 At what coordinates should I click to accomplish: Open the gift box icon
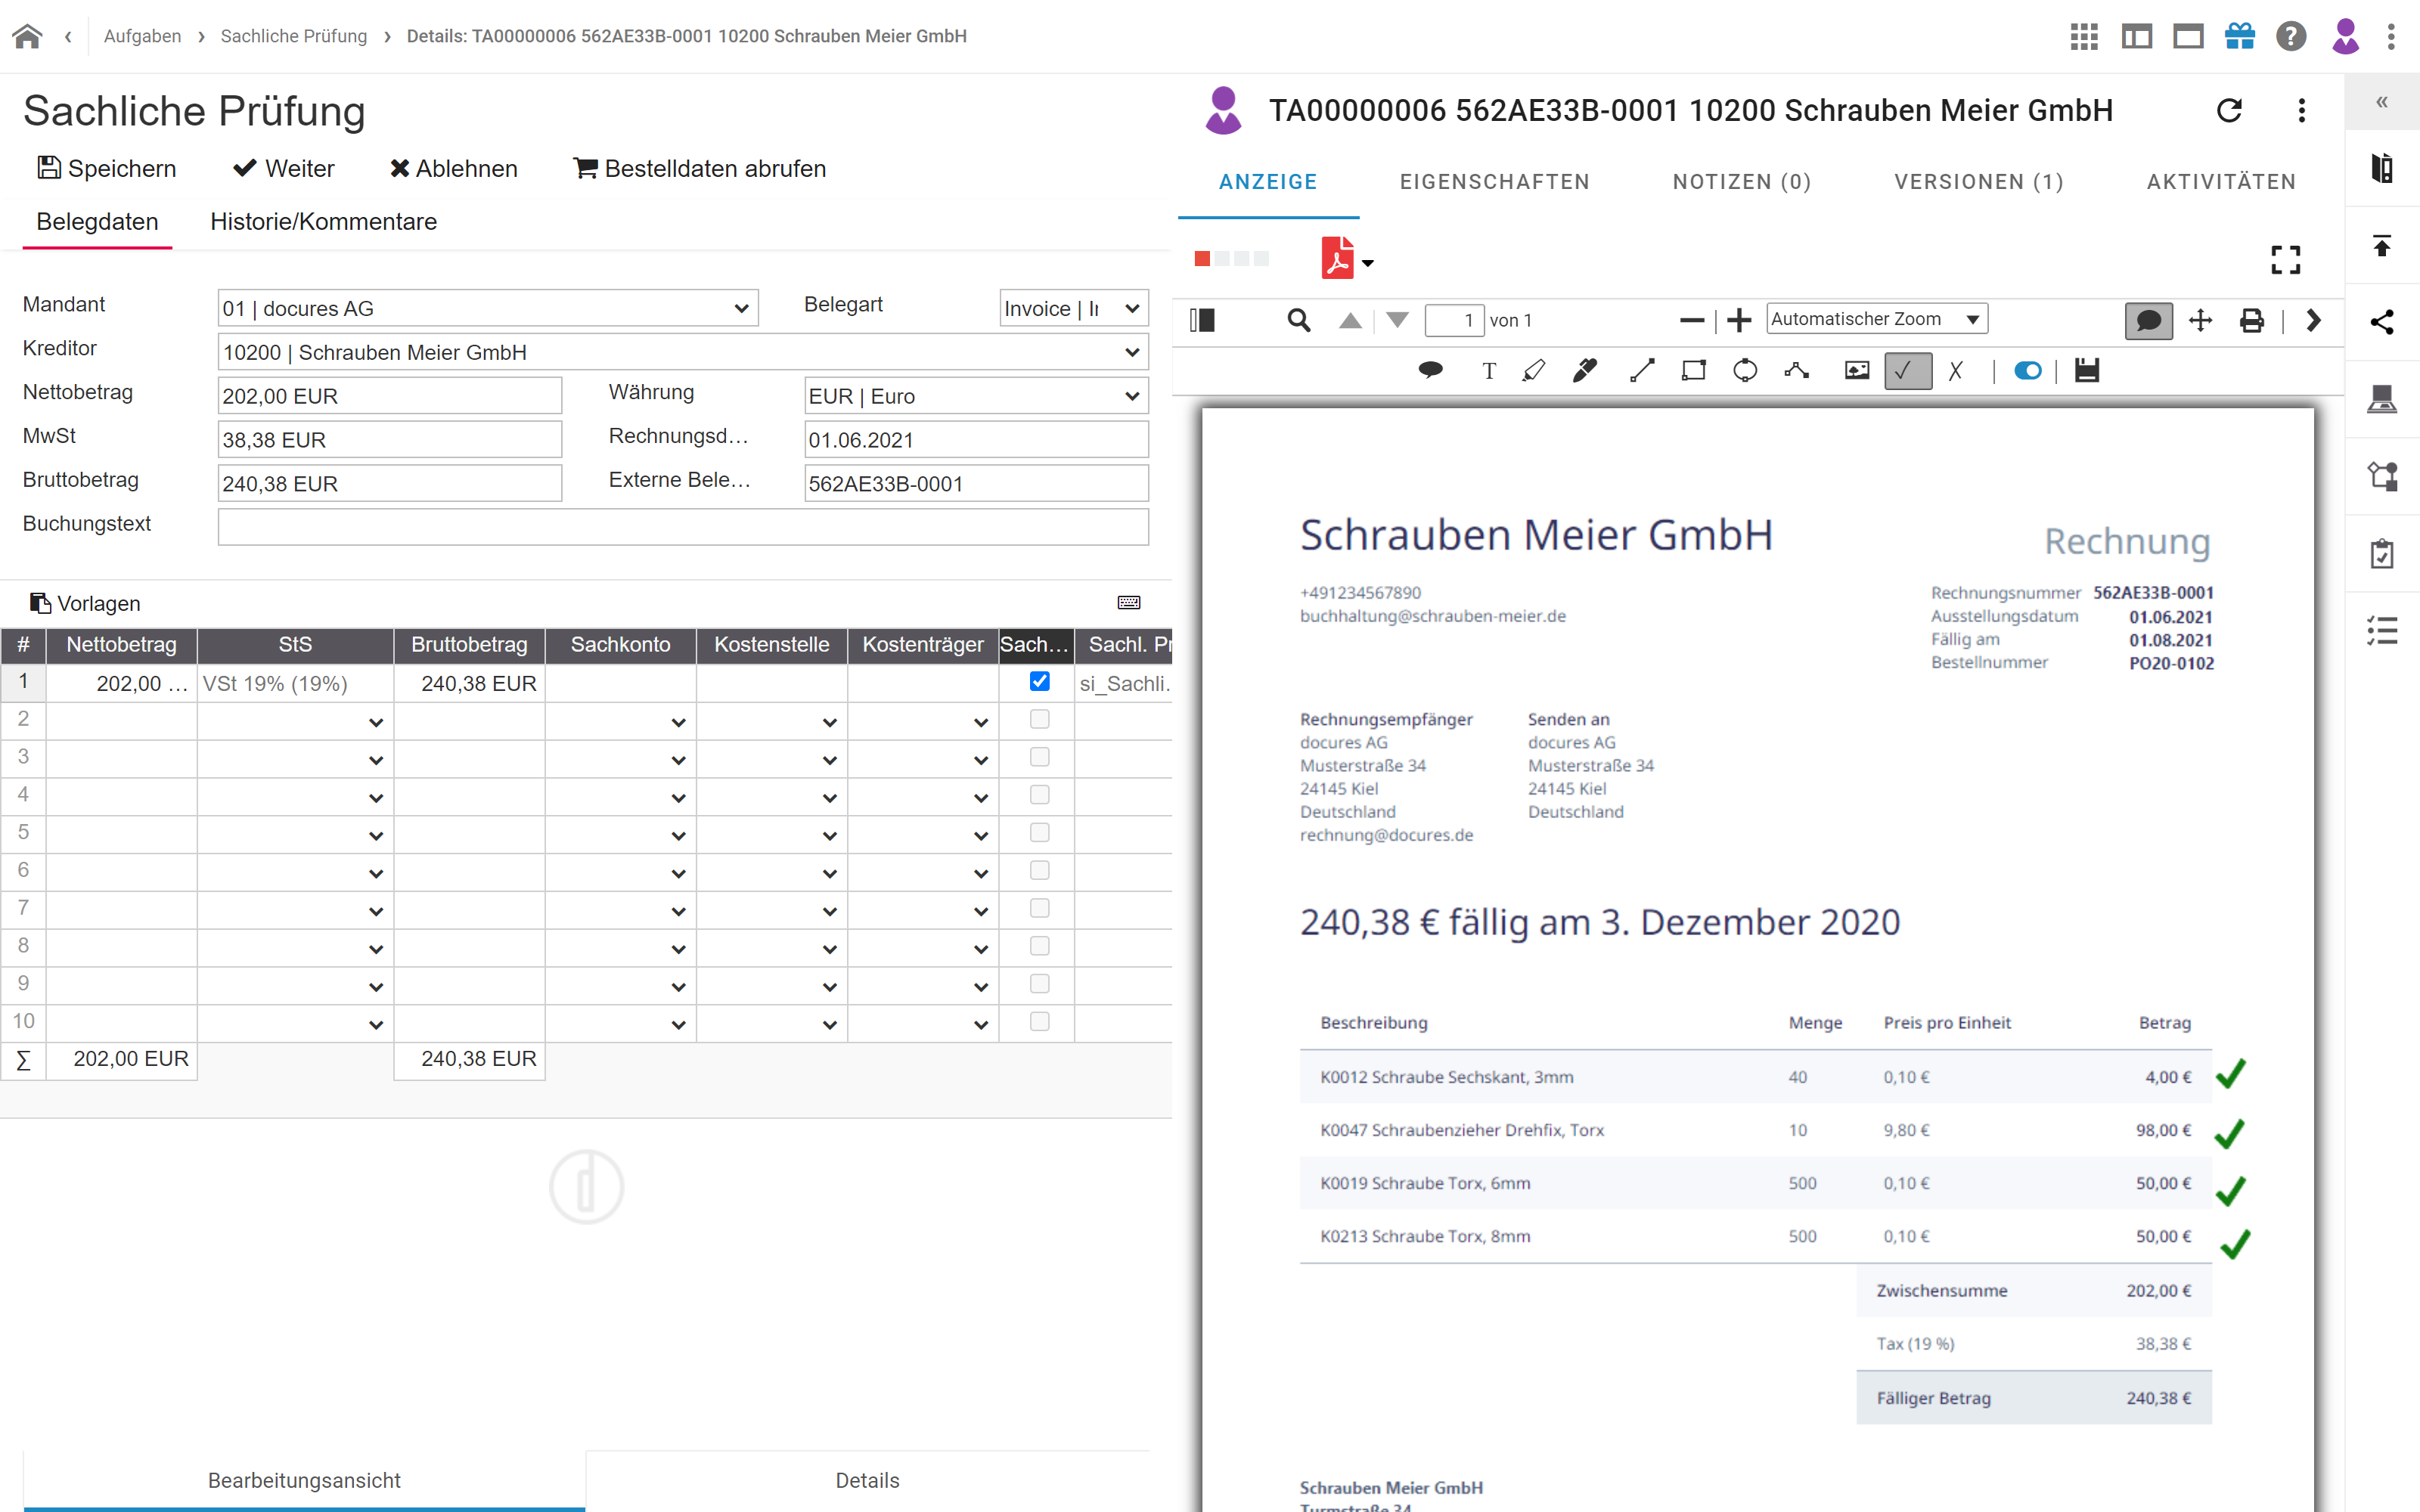2240,36
